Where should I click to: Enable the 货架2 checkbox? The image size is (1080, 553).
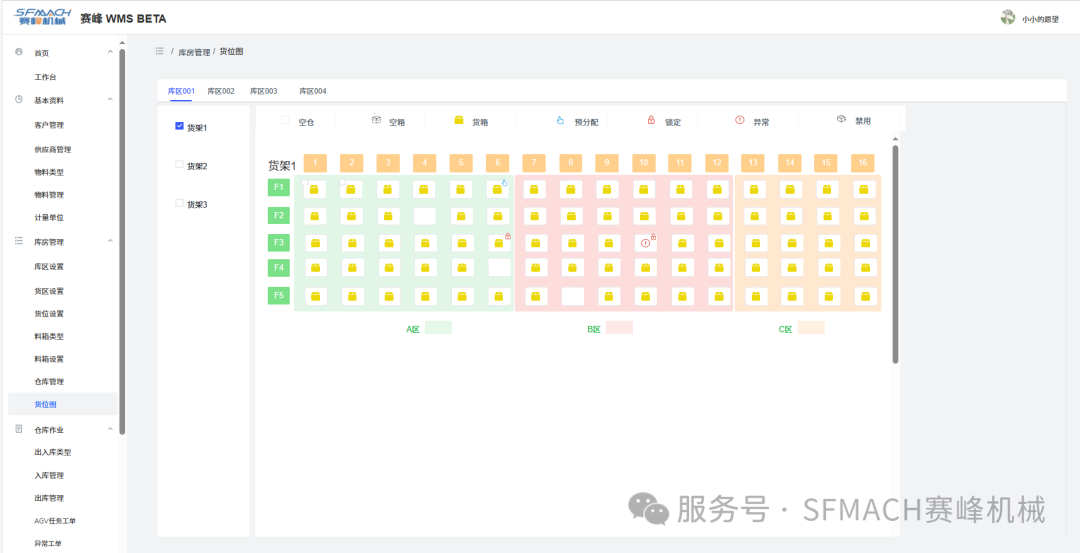(x=179, y=165)
